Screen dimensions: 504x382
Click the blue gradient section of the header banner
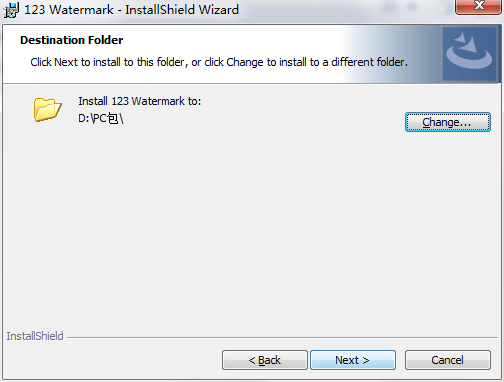coord(393,53)
